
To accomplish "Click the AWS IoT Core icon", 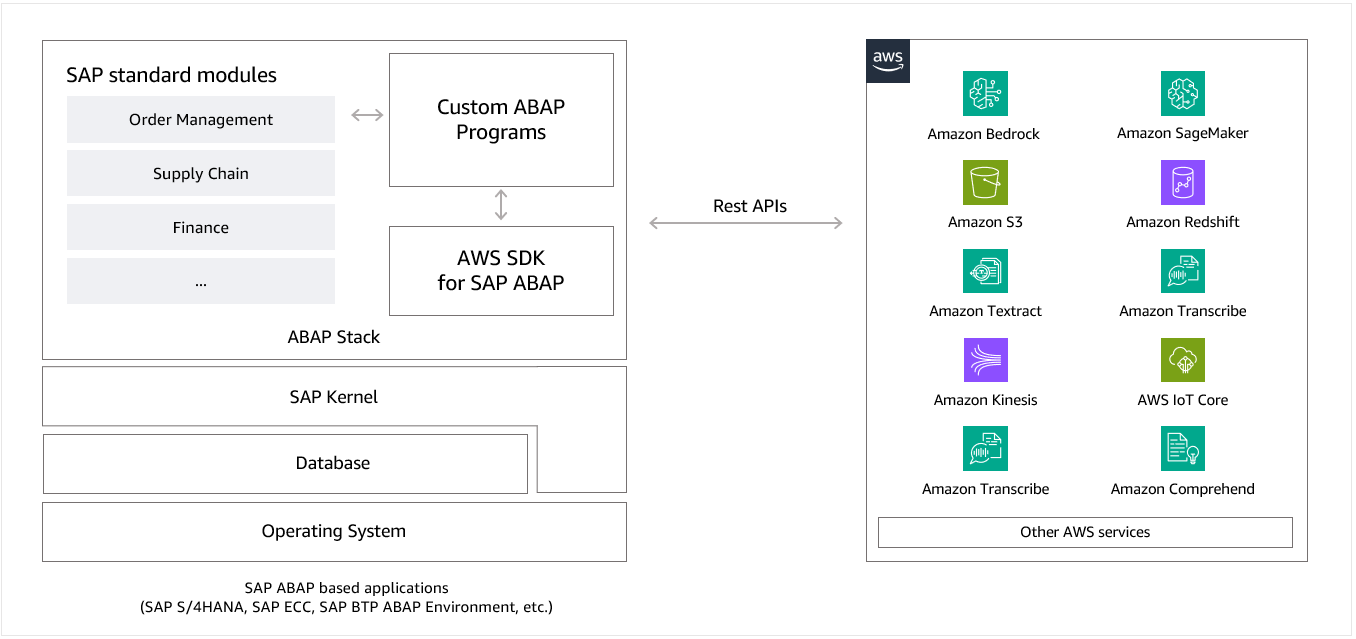I will coord(1182,359).
